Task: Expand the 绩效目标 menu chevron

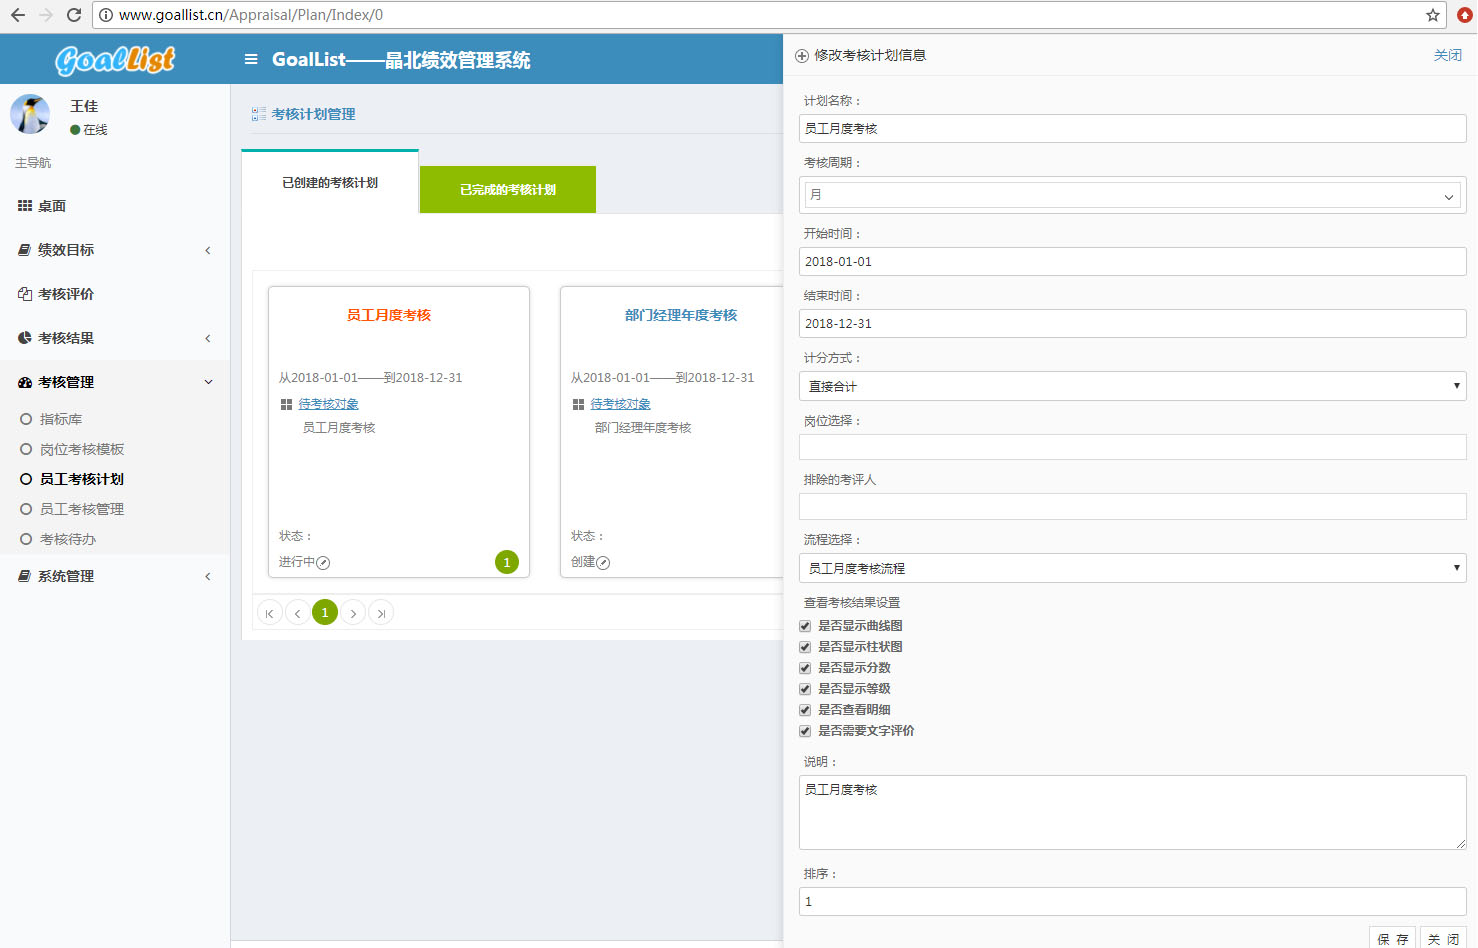Action: click(208, 250)
